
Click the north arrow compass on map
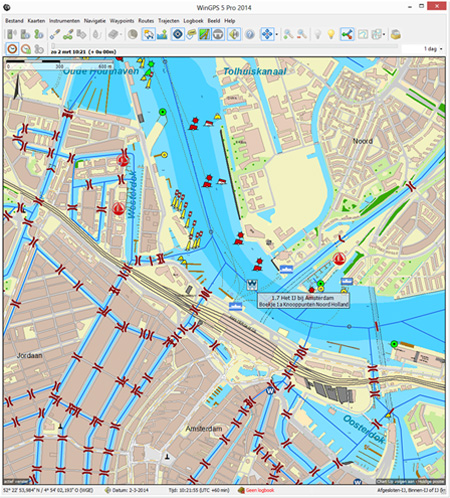(18, 88)
